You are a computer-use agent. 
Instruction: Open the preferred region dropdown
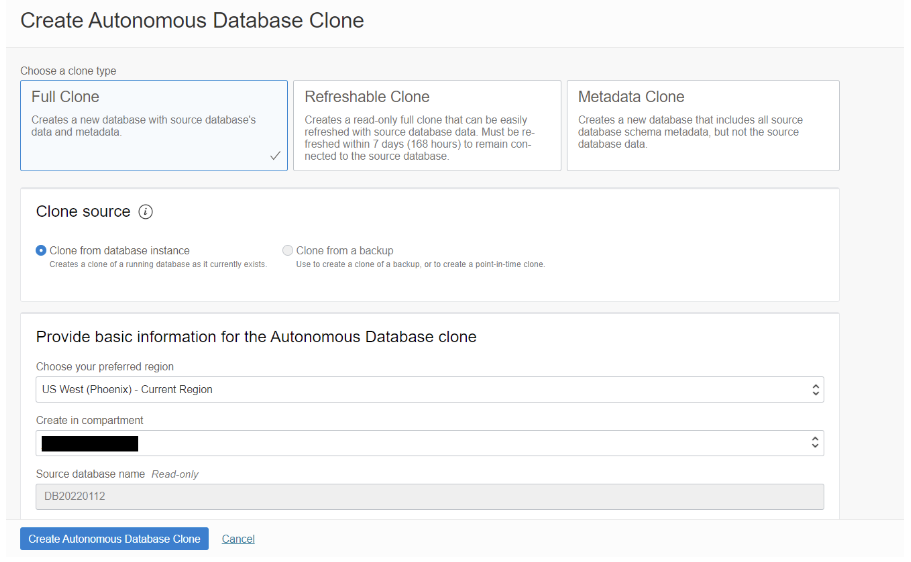[x=430, y=389]
